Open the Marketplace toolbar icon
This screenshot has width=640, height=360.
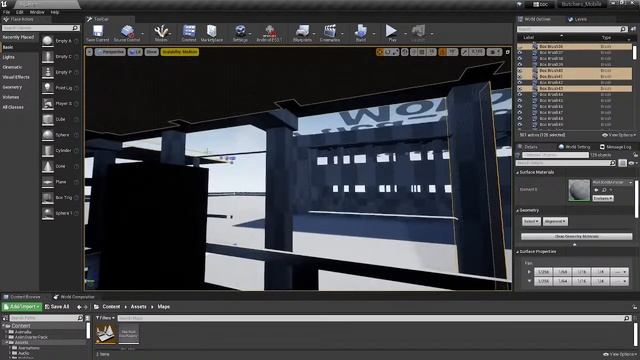(x=212, y=31)
